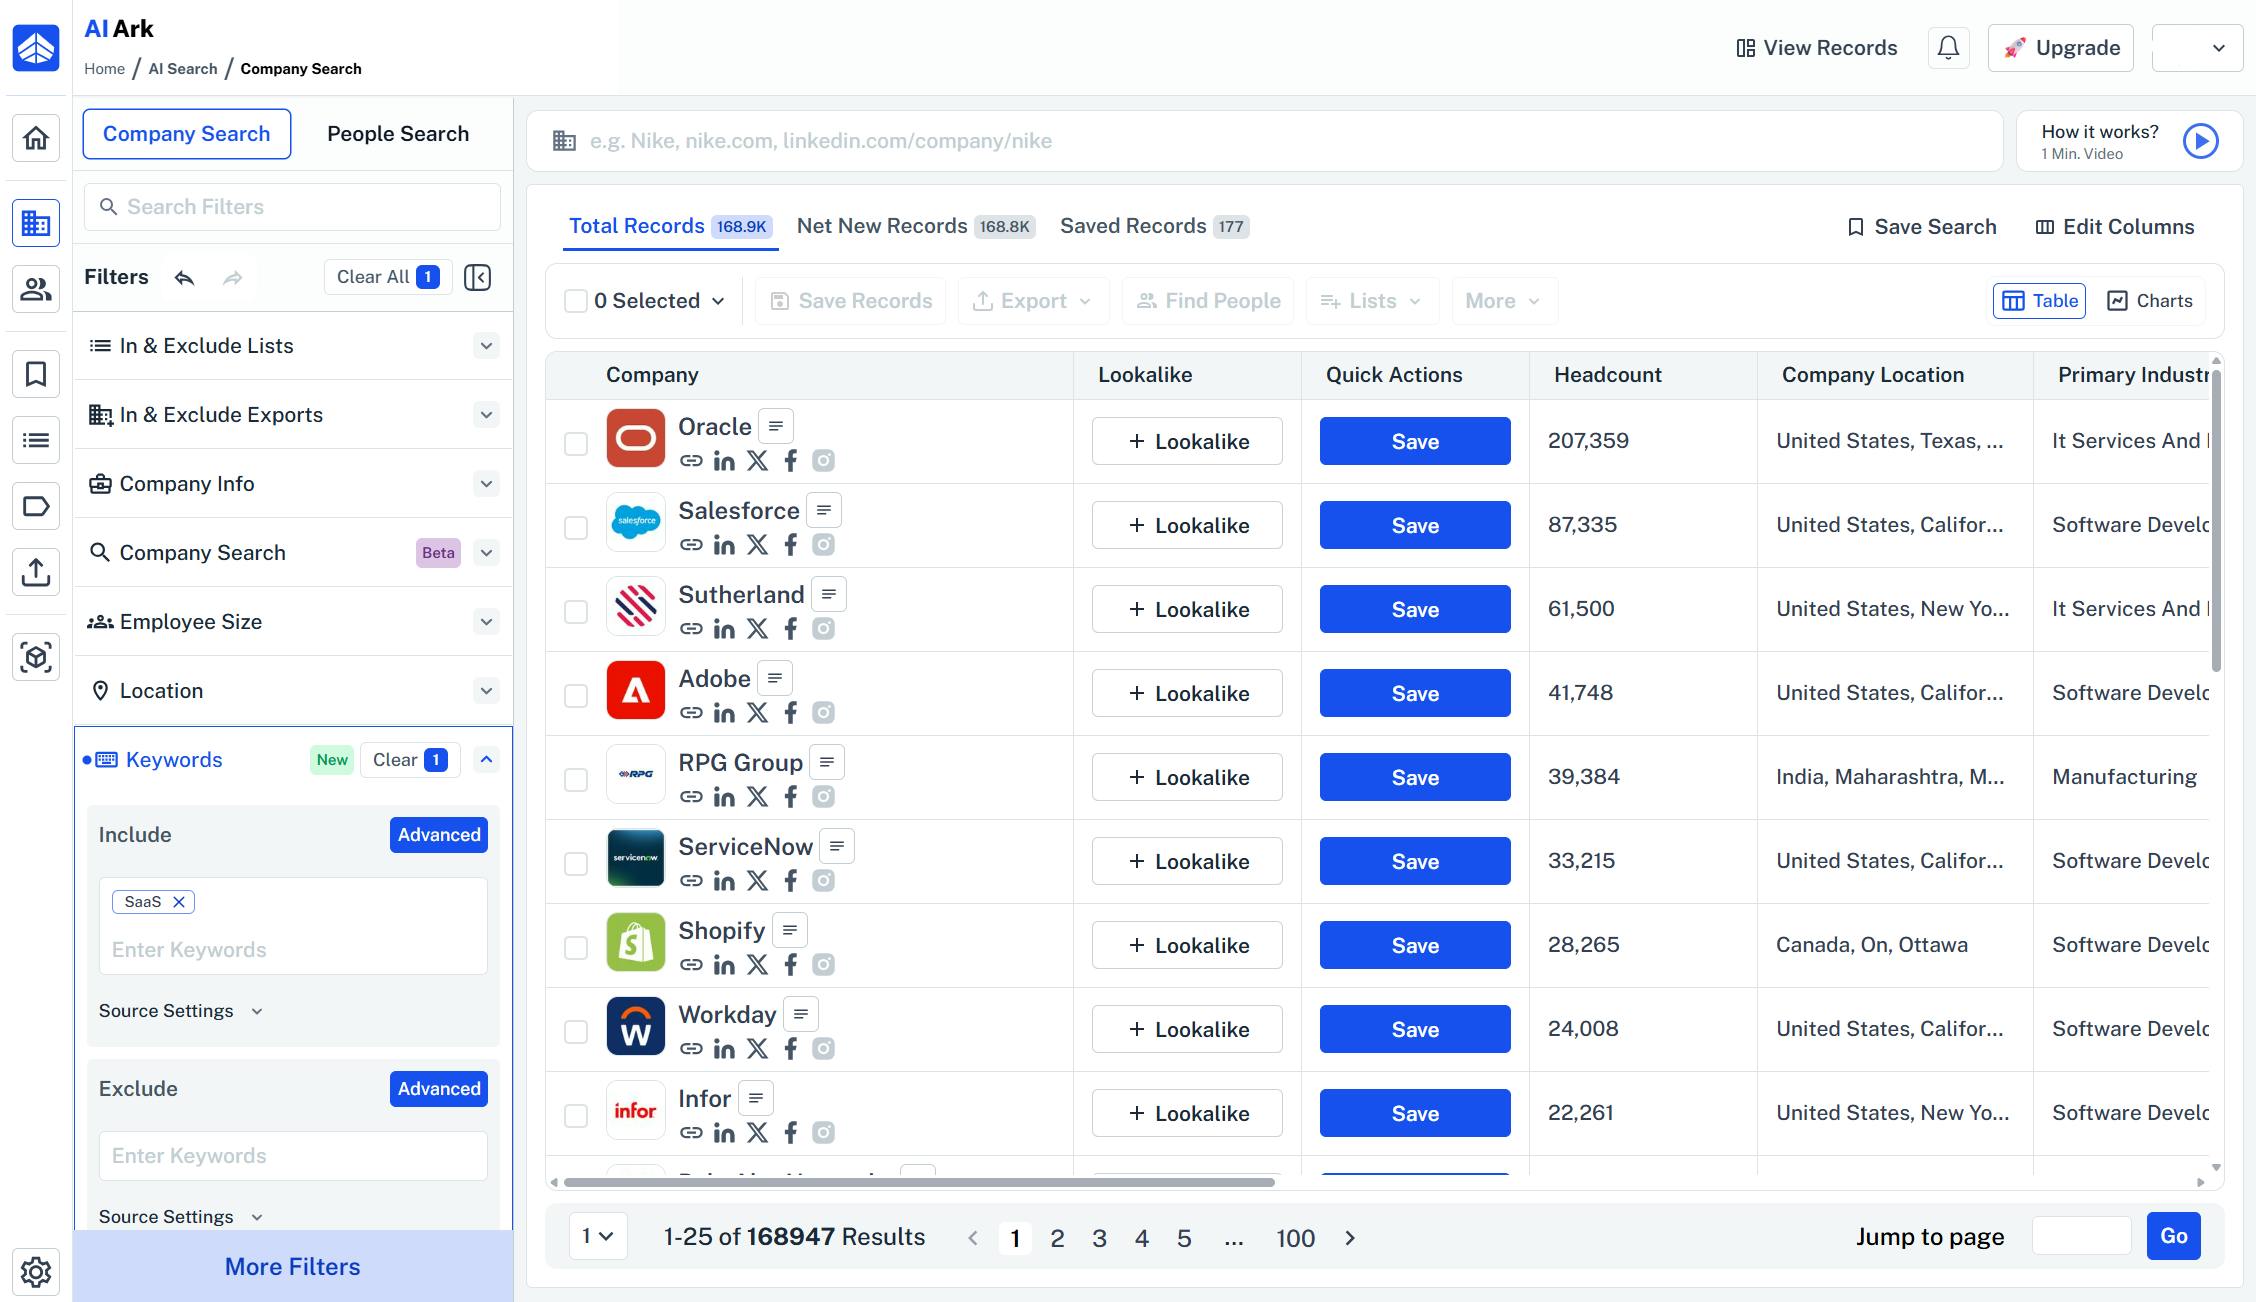The image size is (2256, 1302).
Task: Check the Oracle row checkbox
Action: pos(576,443)
